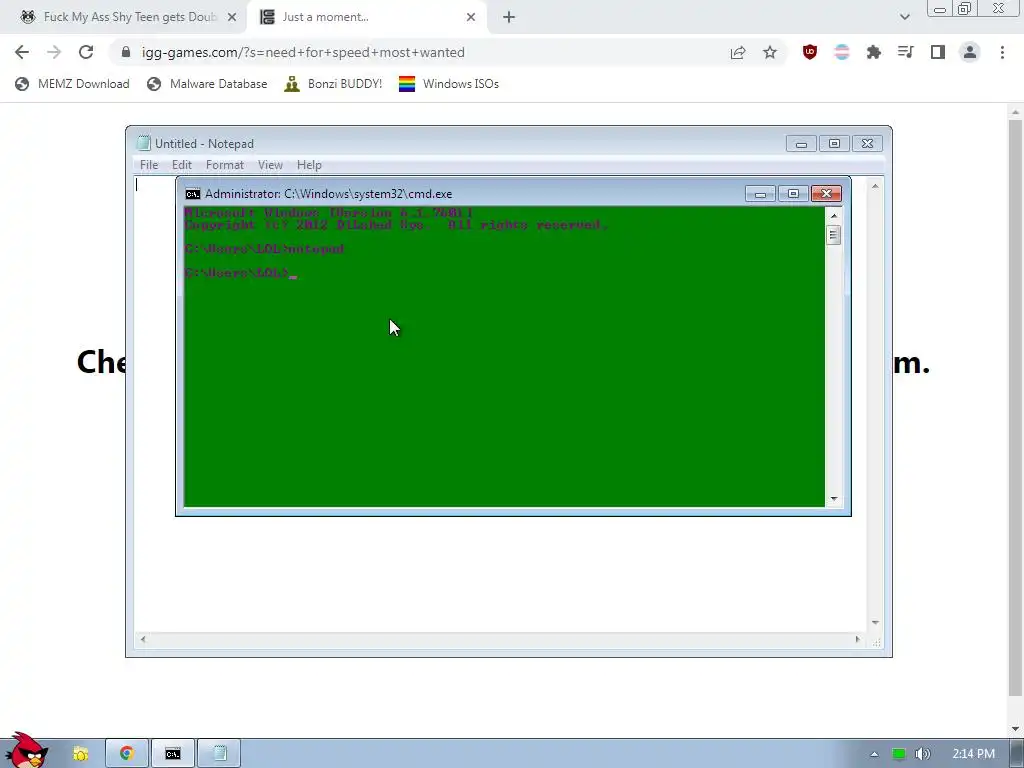Open the uBlock Origin extension icon
This screenshot has height=768, width=1024.
coord(810,52)
